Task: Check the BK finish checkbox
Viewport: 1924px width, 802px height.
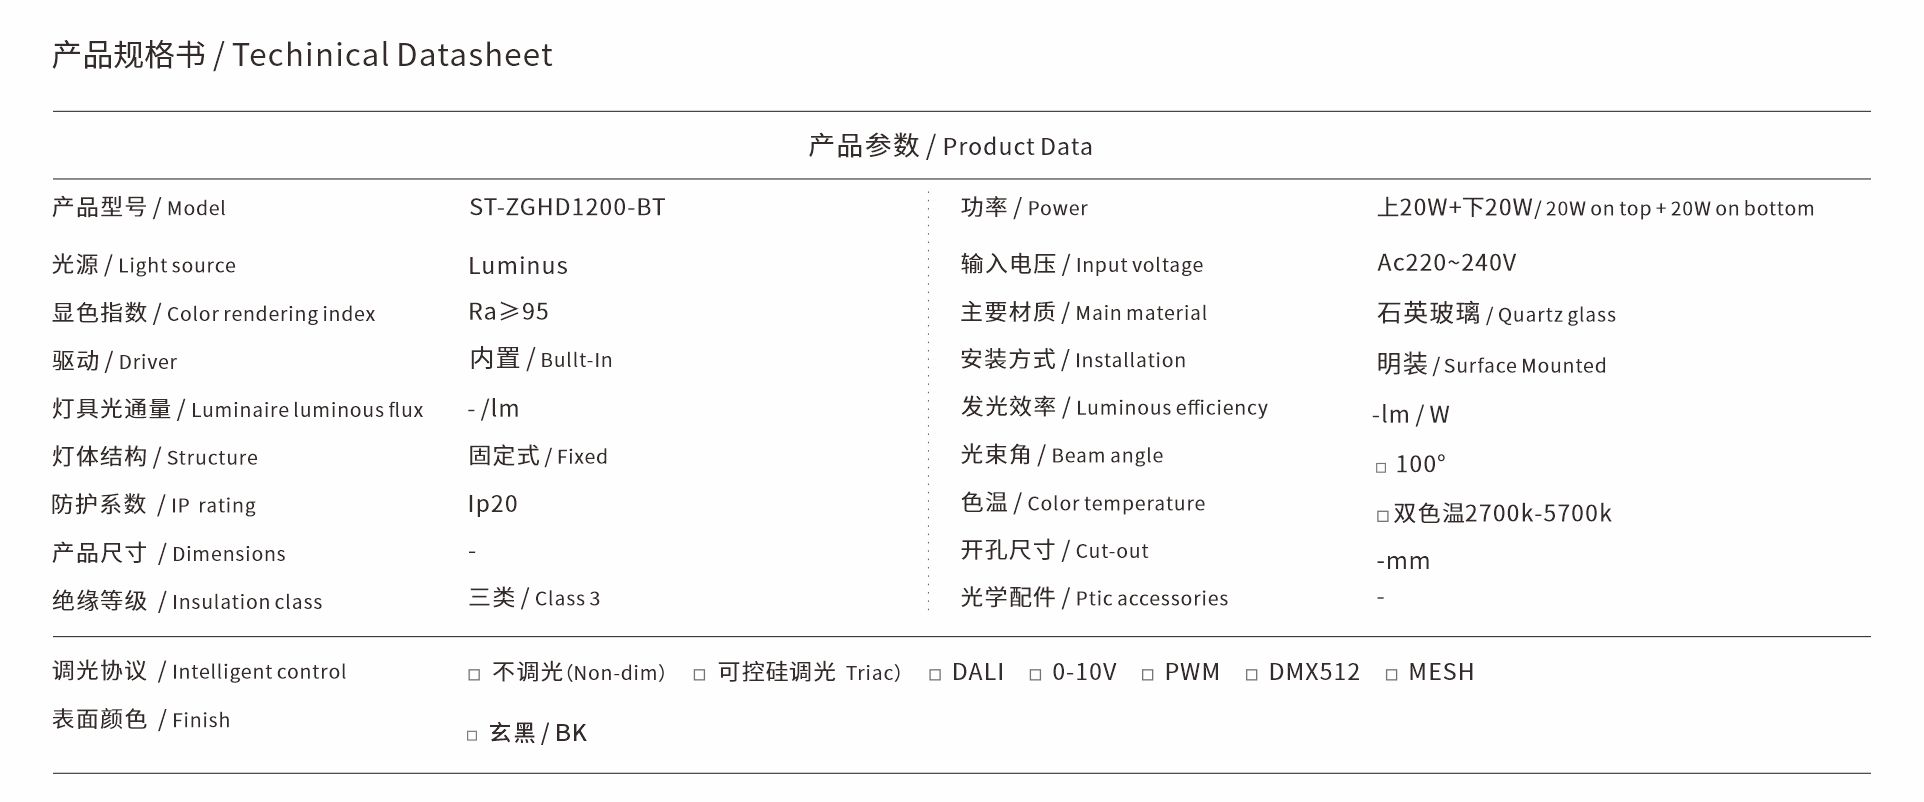Action: (472, 736)
